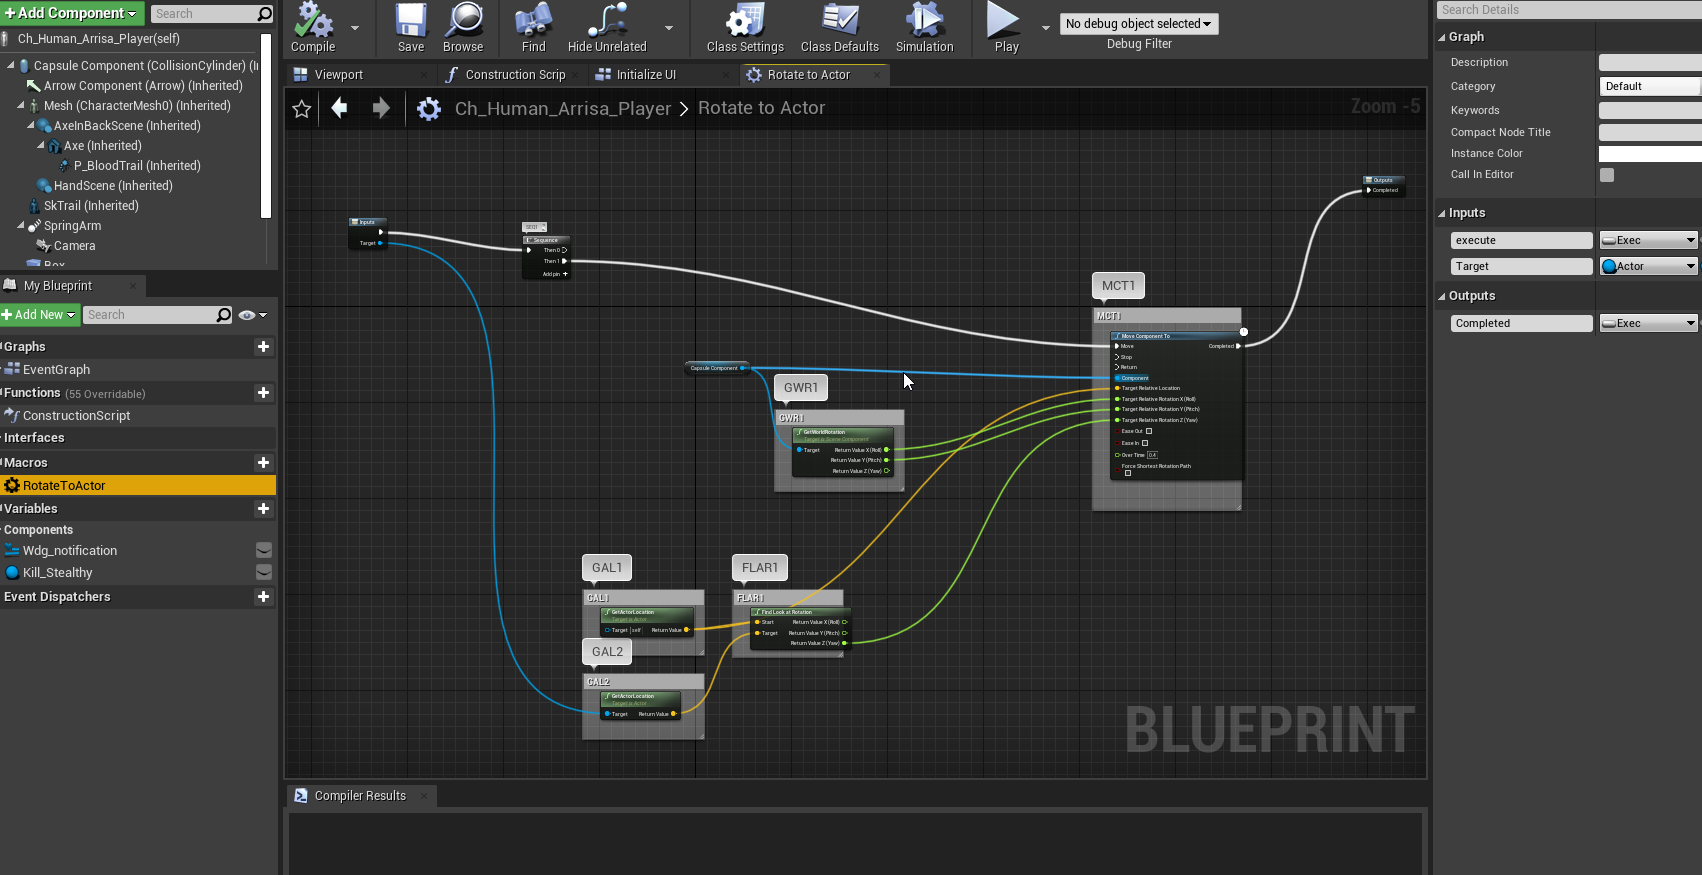Open the Add Component dropdown
Image resolution: width=1702 pixels, height=875 pixels.
(x=71, y=13)
